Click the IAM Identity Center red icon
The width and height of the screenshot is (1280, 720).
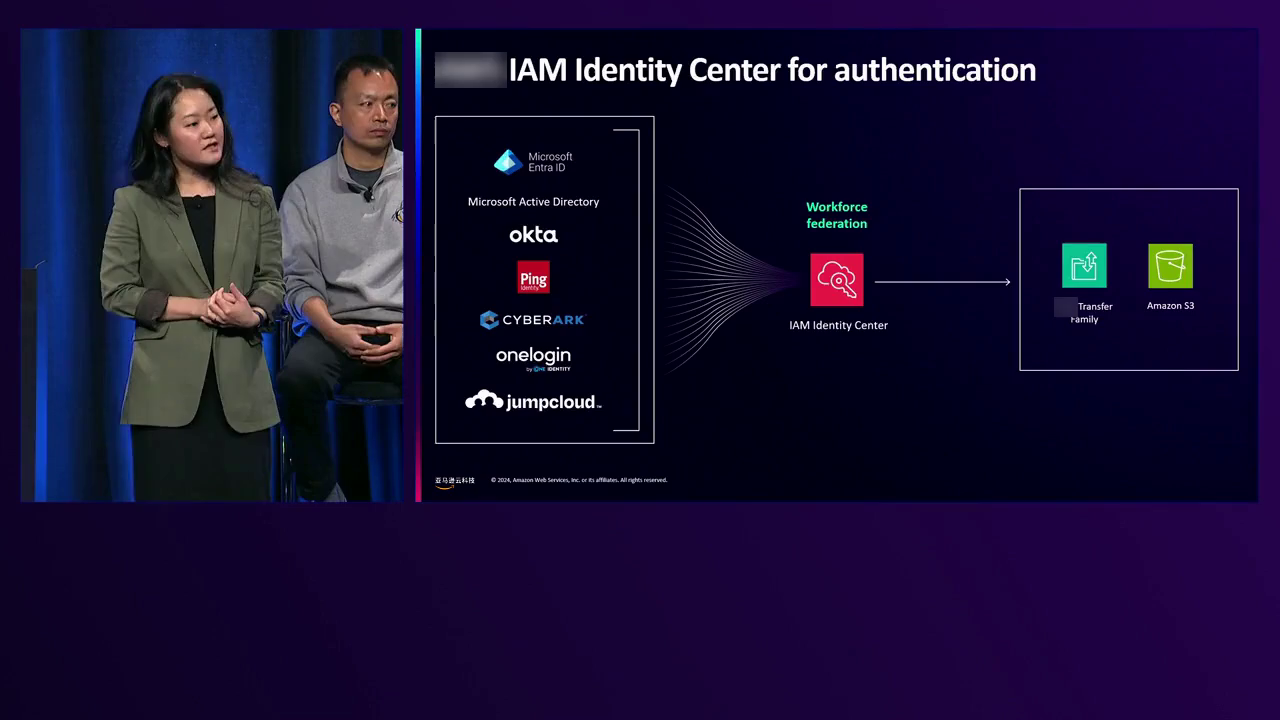point(837,280)
